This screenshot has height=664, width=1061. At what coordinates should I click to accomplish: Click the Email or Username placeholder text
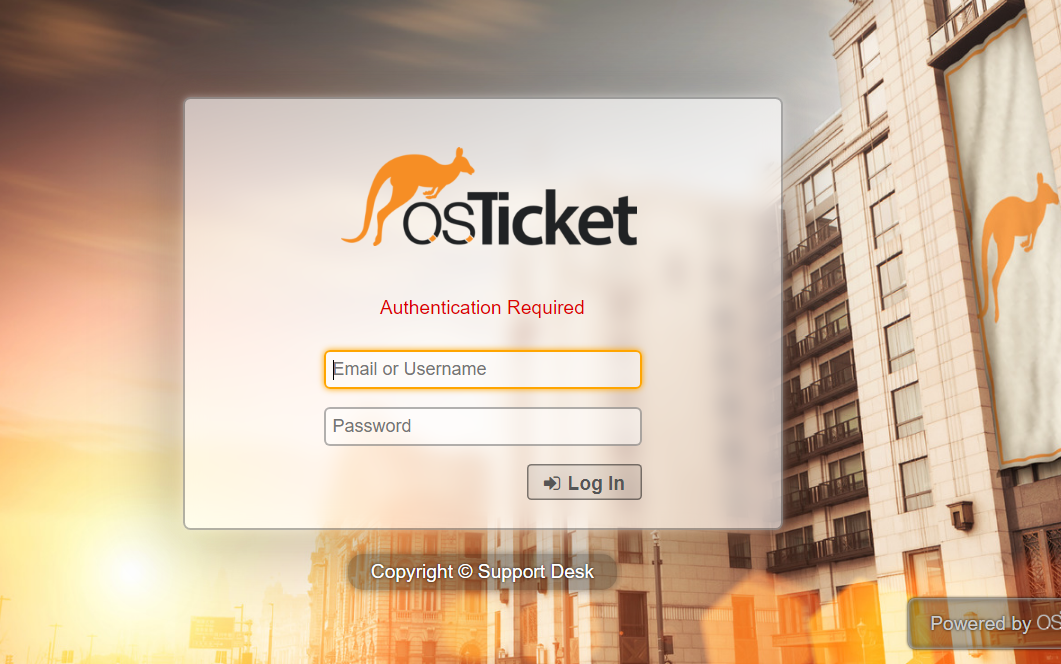(410, 369)
